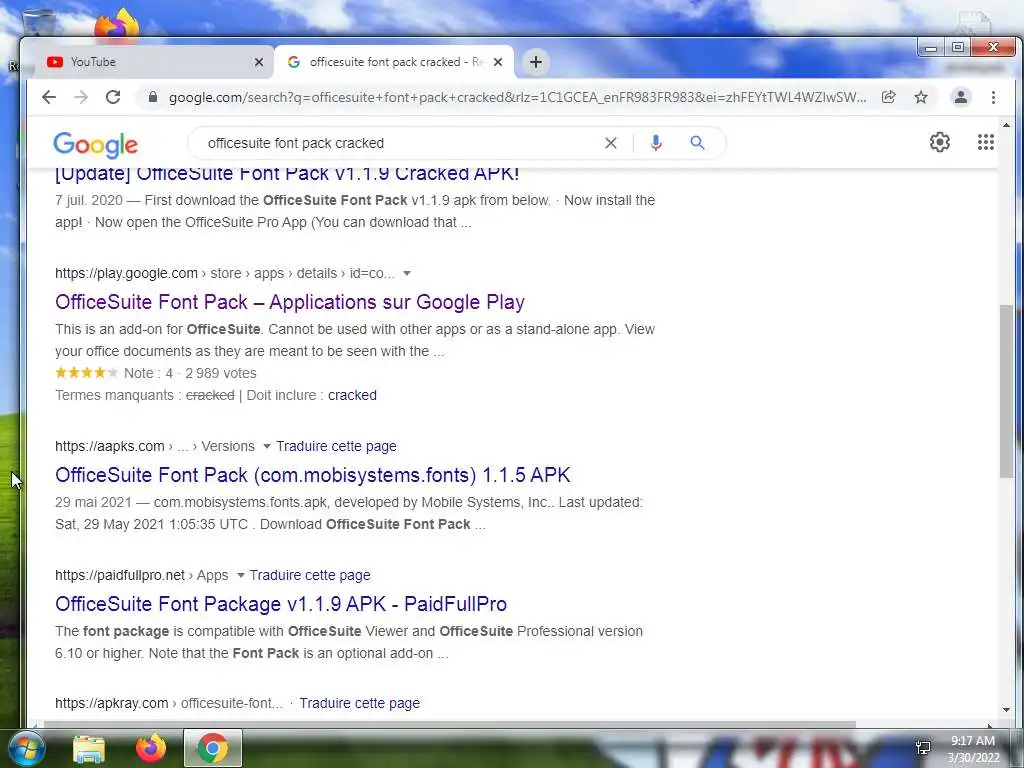The height and width of the screenshot is (768, 1024).
Task: Open a new tab with the plus button
Action: click(536, 62)
